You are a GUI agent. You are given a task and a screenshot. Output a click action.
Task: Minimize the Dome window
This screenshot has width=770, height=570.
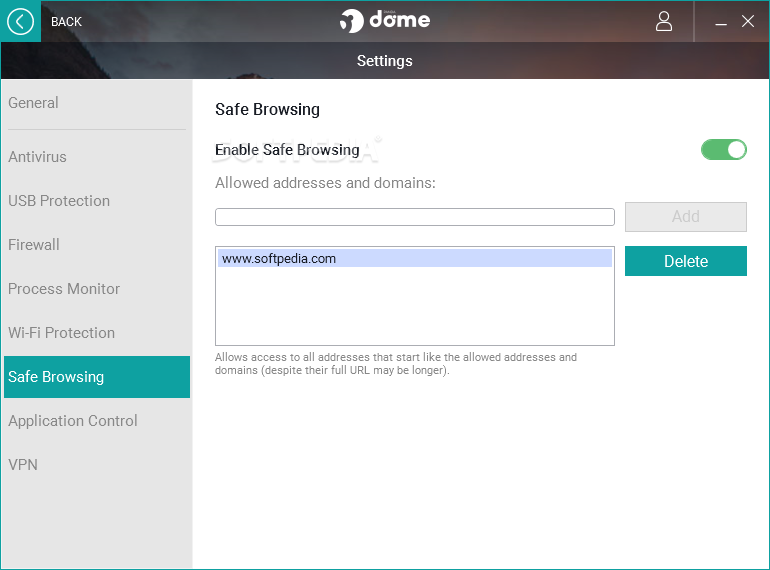pos(720,23)
